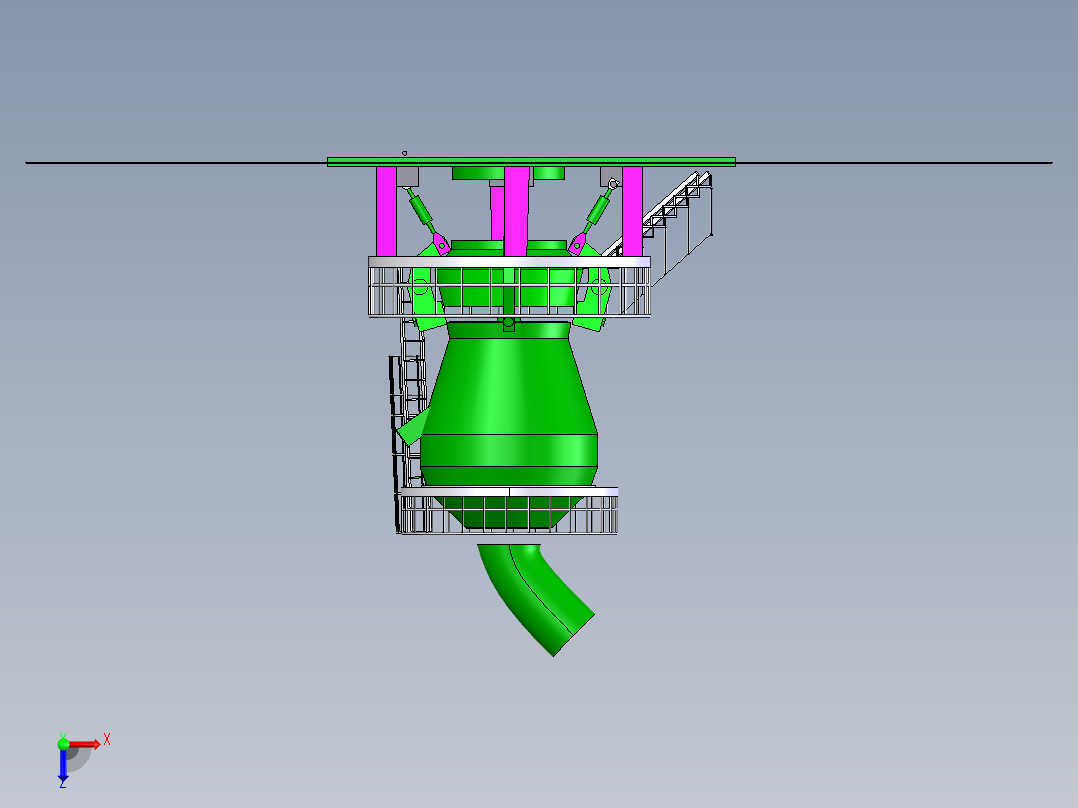Select the right diagonal green hydraulic cylinder
This screenshot has height=808, width=1078.
click(597, 208)
